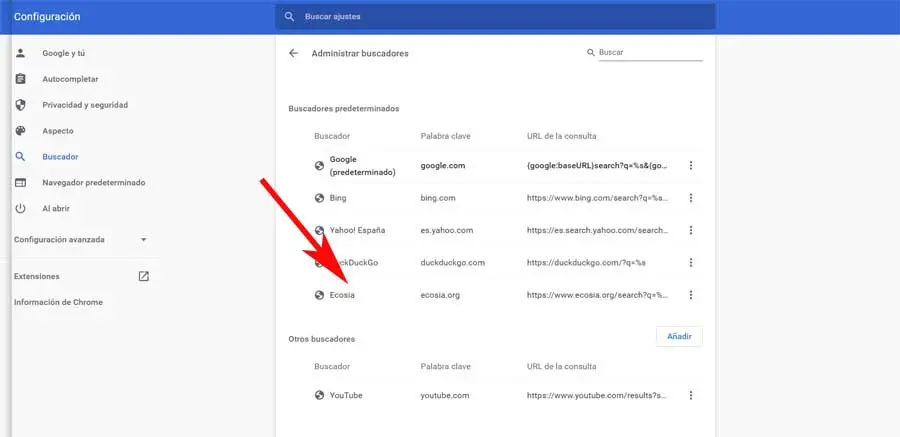This screenshot has height=437, width=900.
Task: Click the Yahoo search query URL
Action: tap(598, 230)
